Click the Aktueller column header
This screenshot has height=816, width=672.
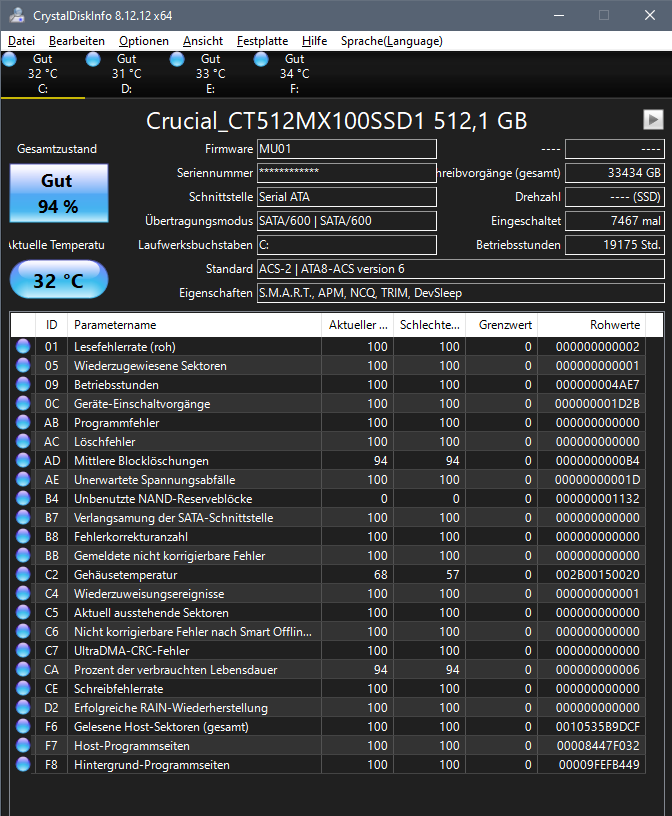358,325
